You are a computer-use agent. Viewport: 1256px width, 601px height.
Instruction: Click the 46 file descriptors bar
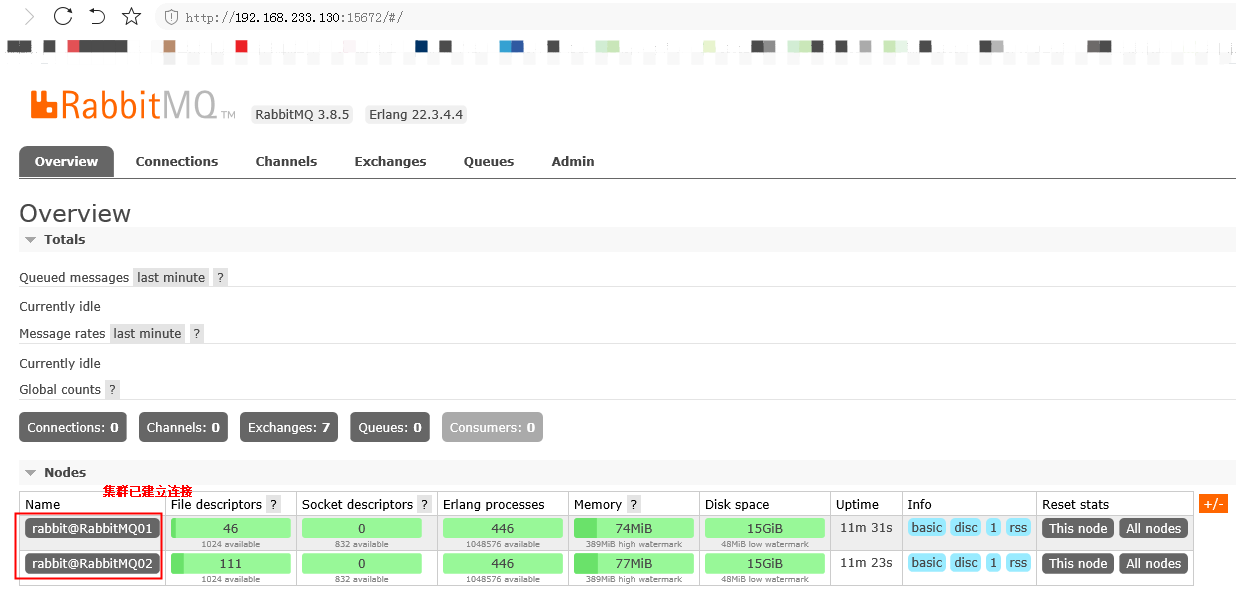pos(231,529)
